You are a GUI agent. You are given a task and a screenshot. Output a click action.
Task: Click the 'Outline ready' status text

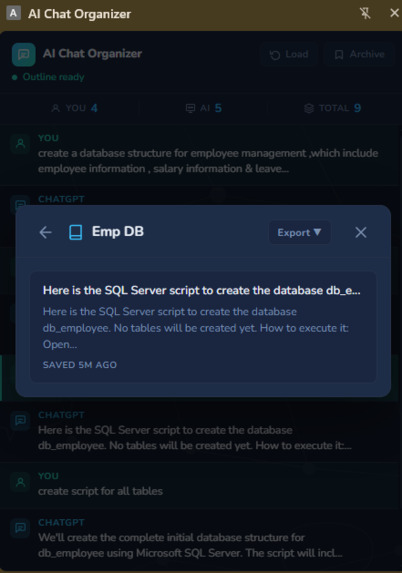point(53,77)
